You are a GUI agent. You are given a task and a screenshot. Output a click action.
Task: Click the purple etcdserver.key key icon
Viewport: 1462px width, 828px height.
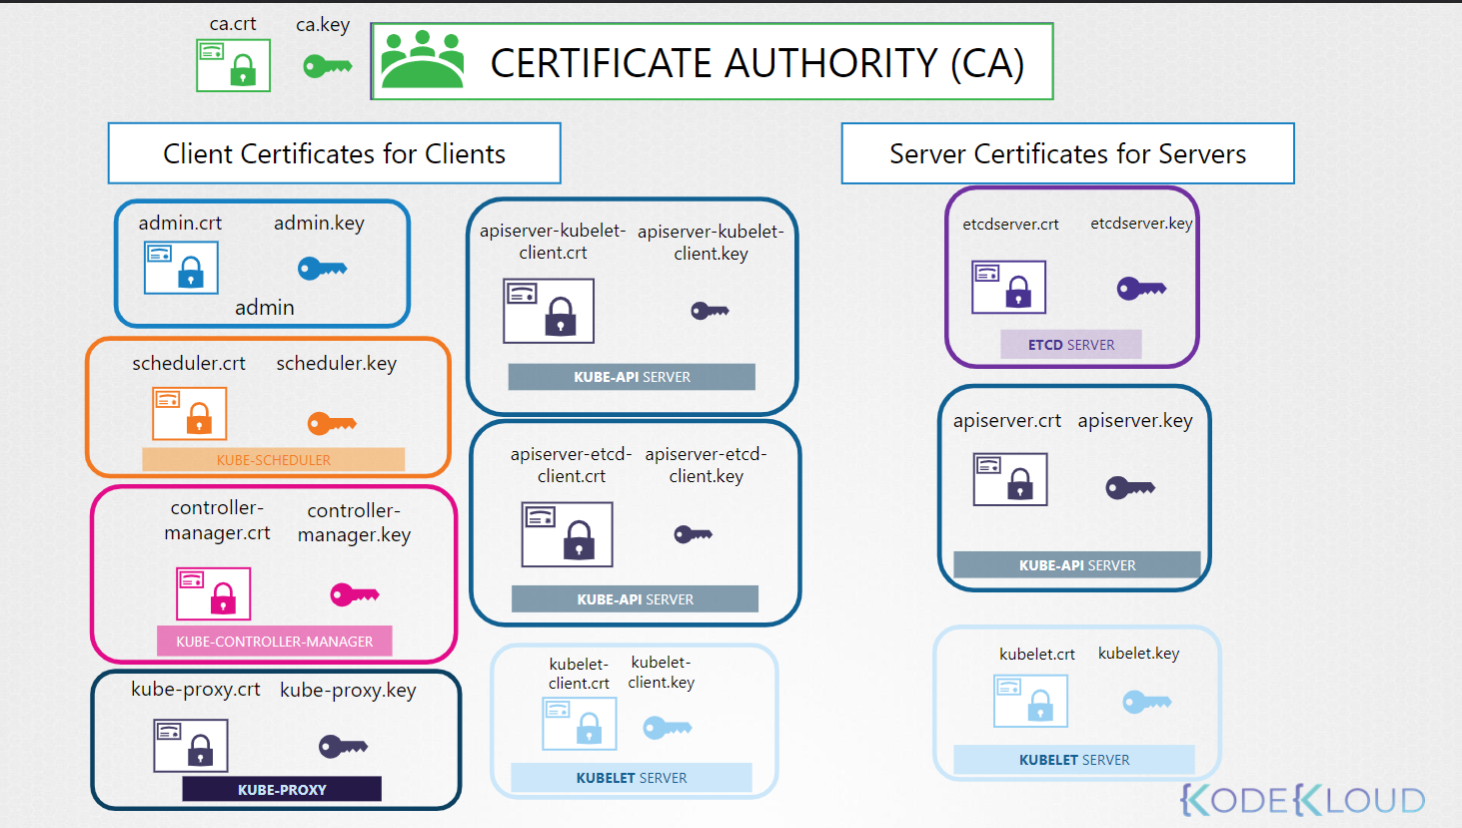point(1142,289)
